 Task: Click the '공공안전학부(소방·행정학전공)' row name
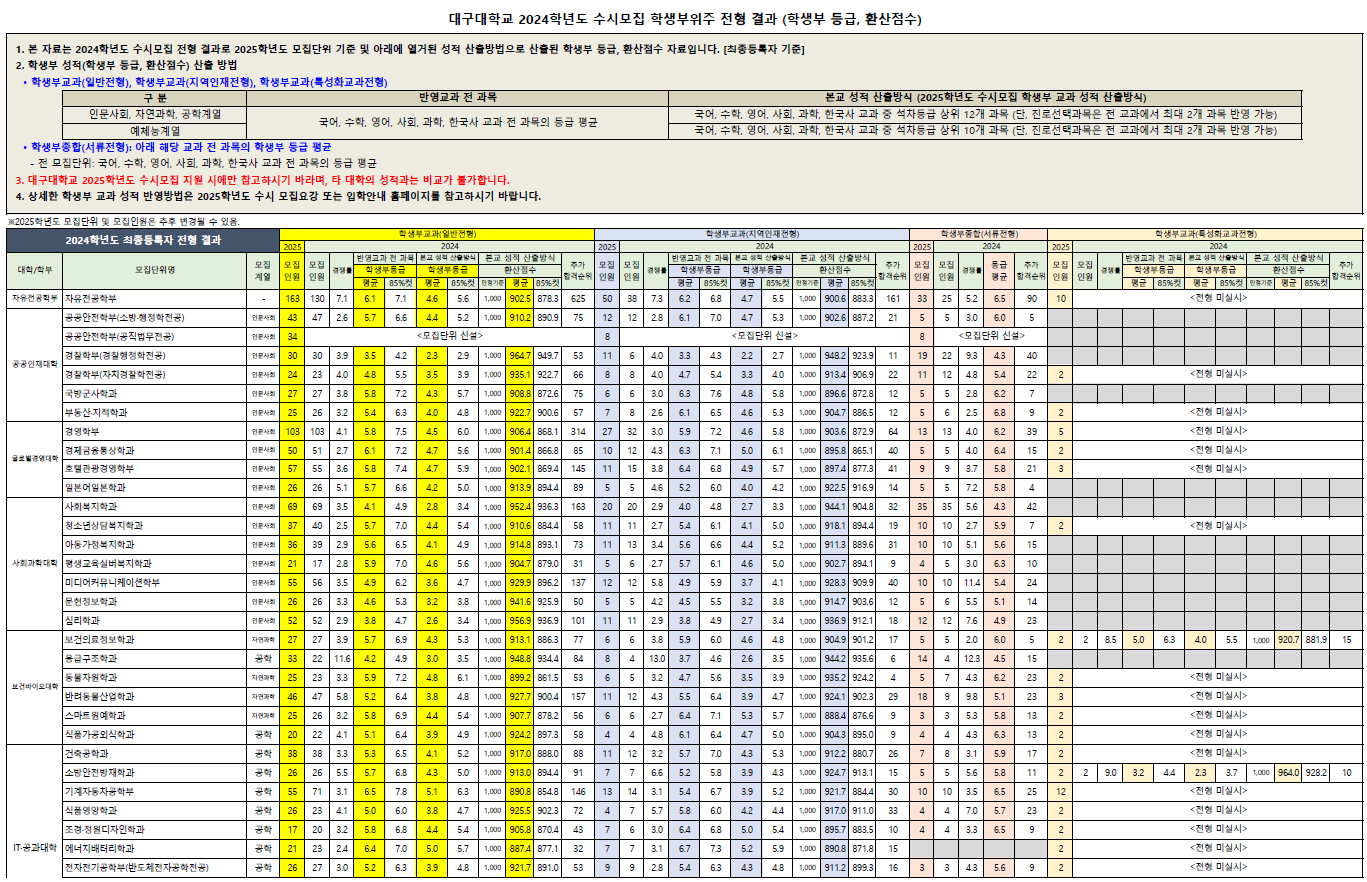coord(154,317)
